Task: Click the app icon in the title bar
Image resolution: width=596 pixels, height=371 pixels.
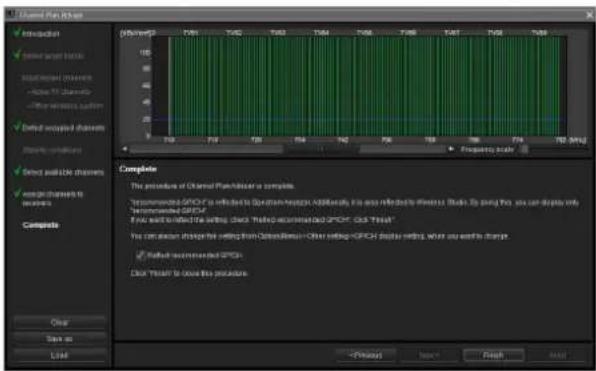Action: coord(11,15)
